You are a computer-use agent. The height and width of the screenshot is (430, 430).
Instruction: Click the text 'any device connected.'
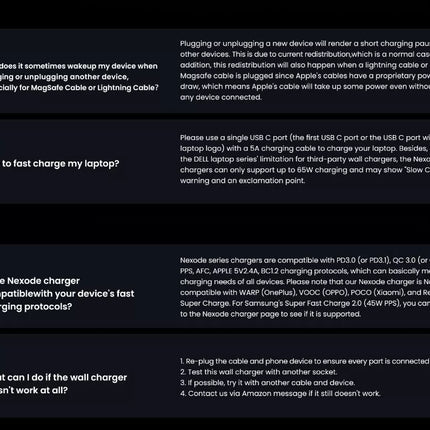point(221,97)
